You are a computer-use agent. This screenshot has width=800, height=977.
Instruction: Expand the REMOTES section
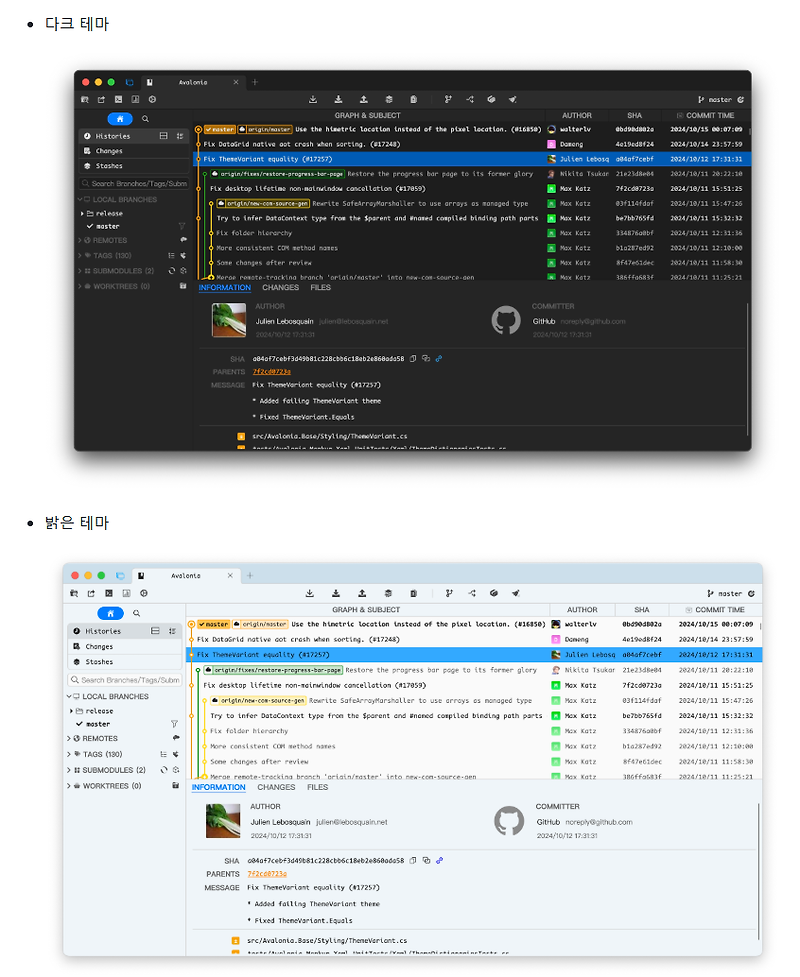coord(78,240)
